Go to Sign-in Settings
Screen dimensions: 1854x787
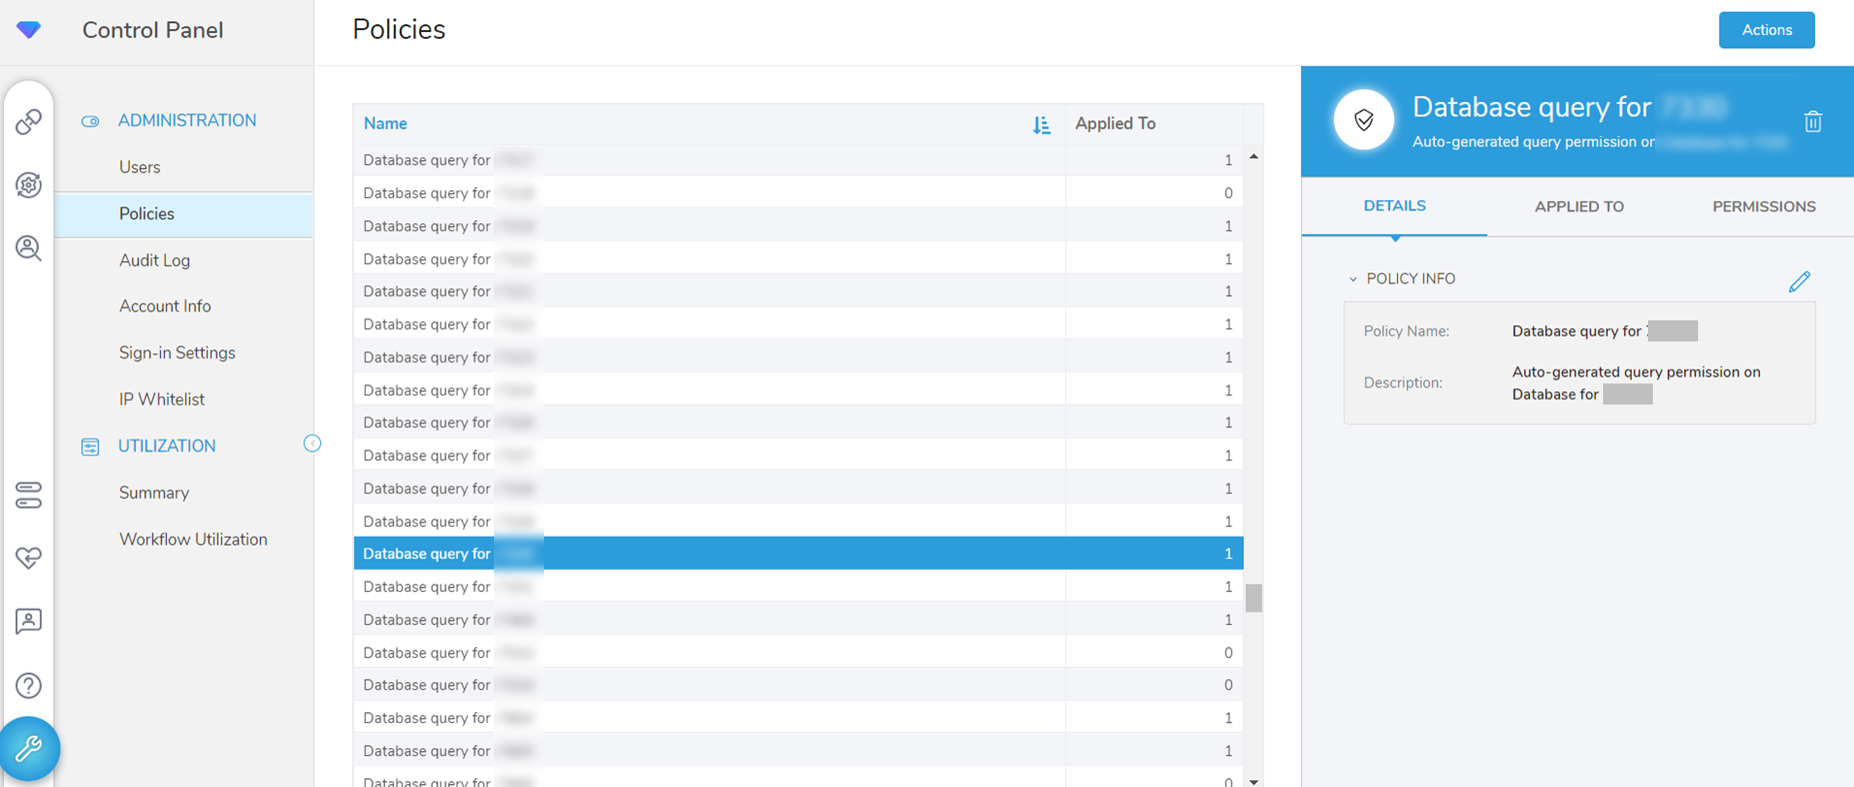(x=177, y=353)
